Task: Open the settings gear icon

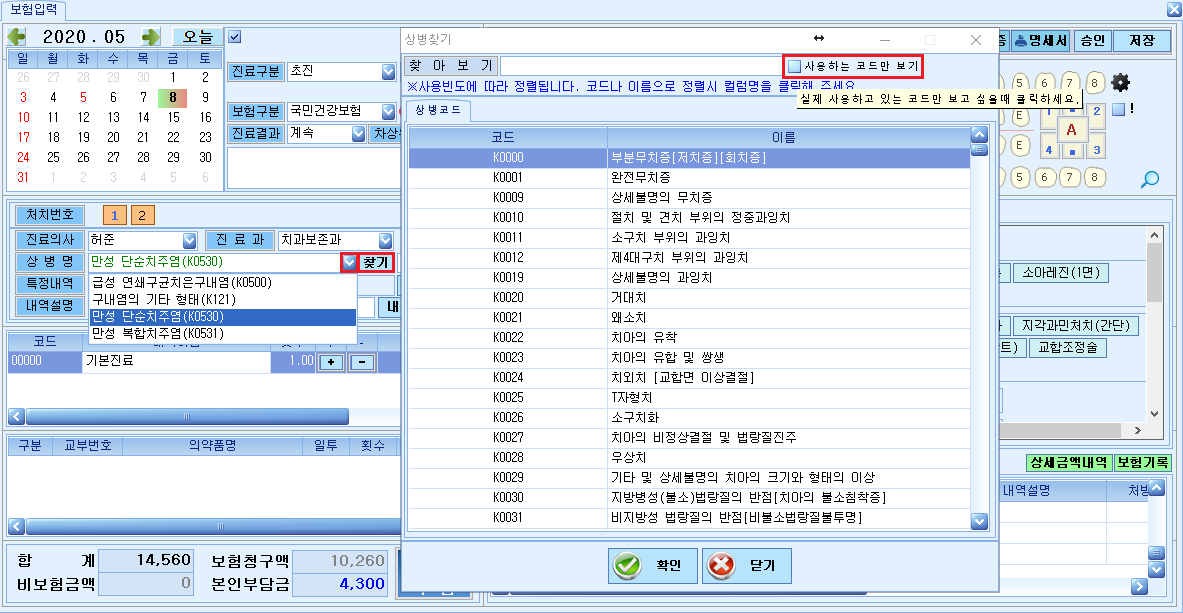Action: pos(1121,82)
